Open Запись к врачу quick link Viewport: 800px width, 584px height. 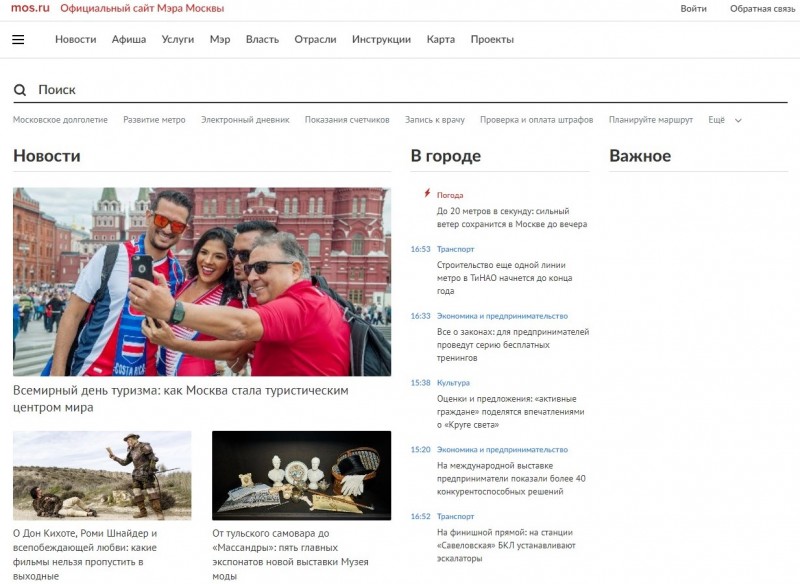pyautogui.click(x=435, y=120)
